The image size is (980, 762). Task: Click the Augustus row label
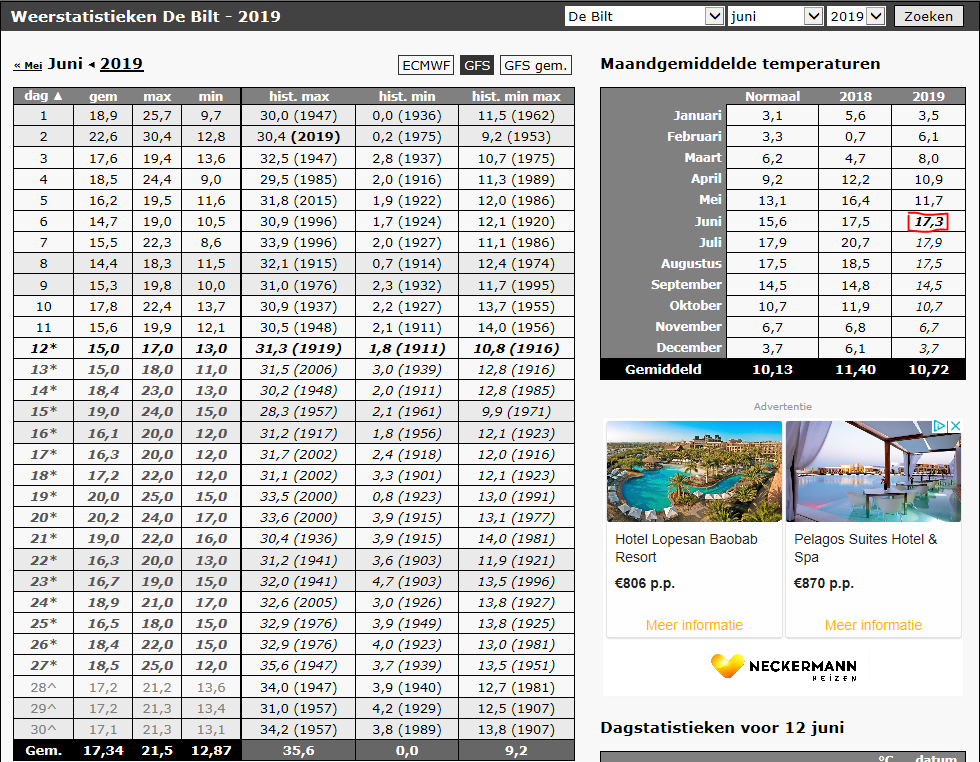(691, 263)
